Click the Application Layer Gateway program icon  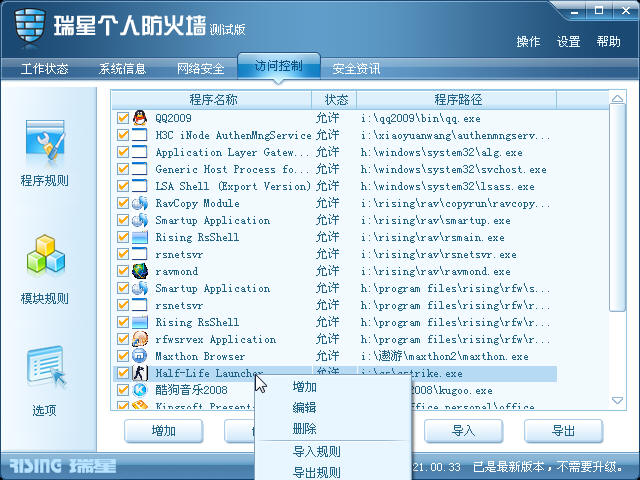point(140,152)
